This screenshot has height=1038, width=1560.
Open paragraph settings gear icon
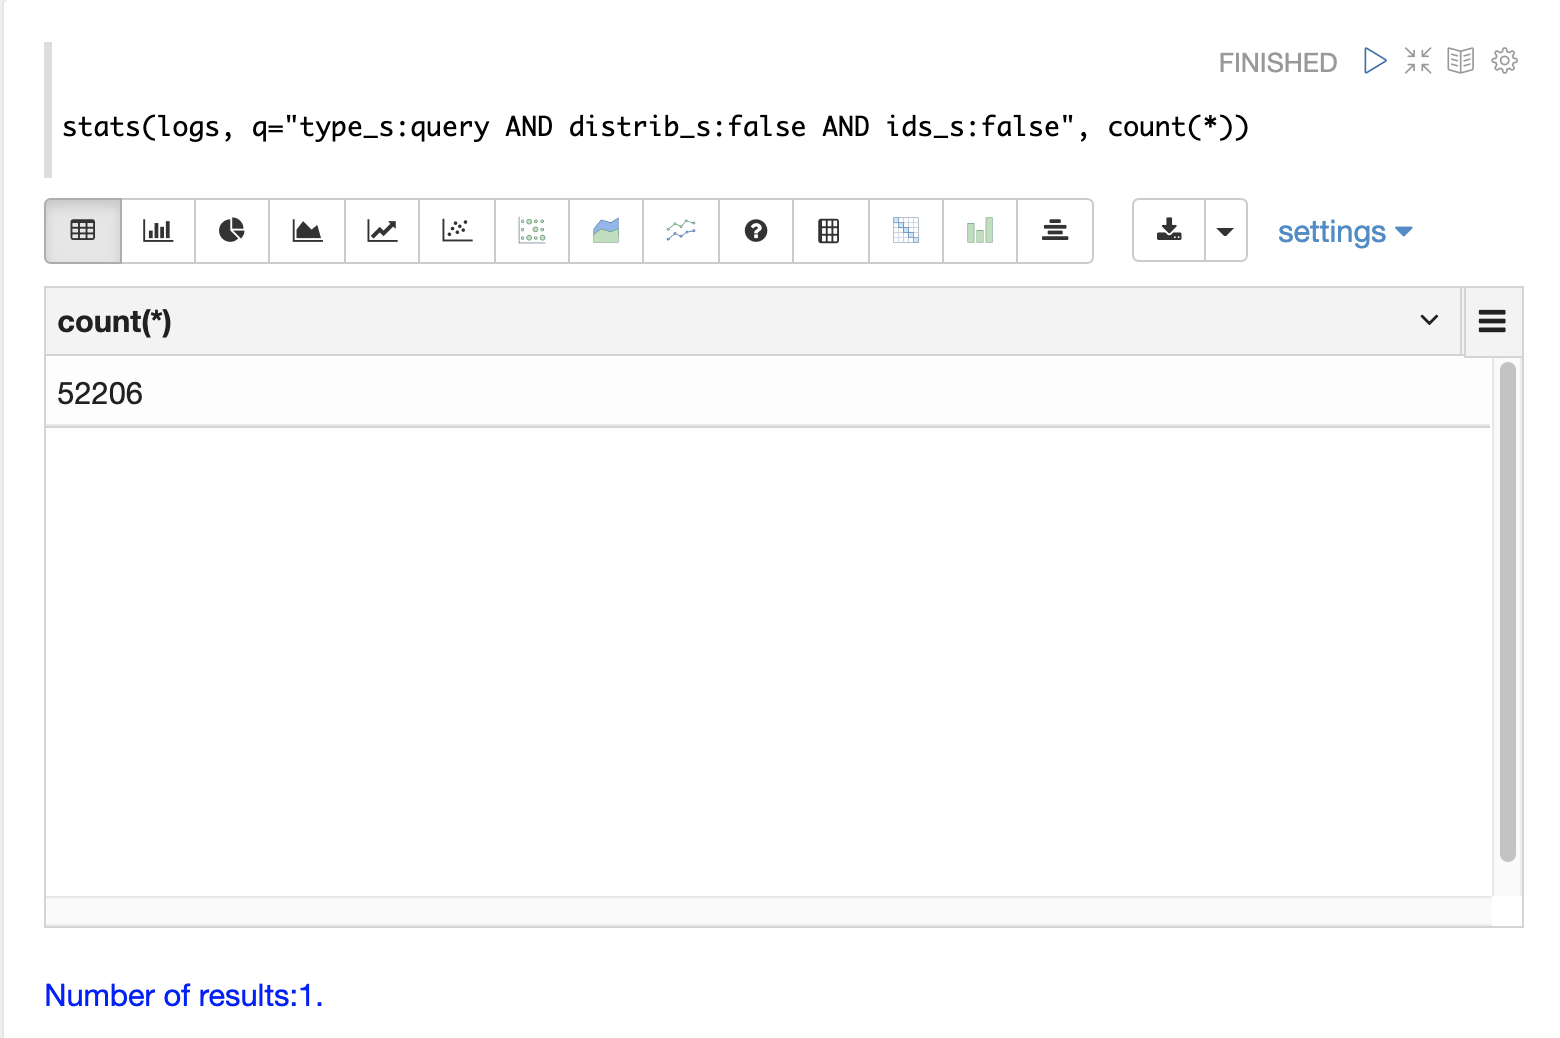tap(1504, 61)
